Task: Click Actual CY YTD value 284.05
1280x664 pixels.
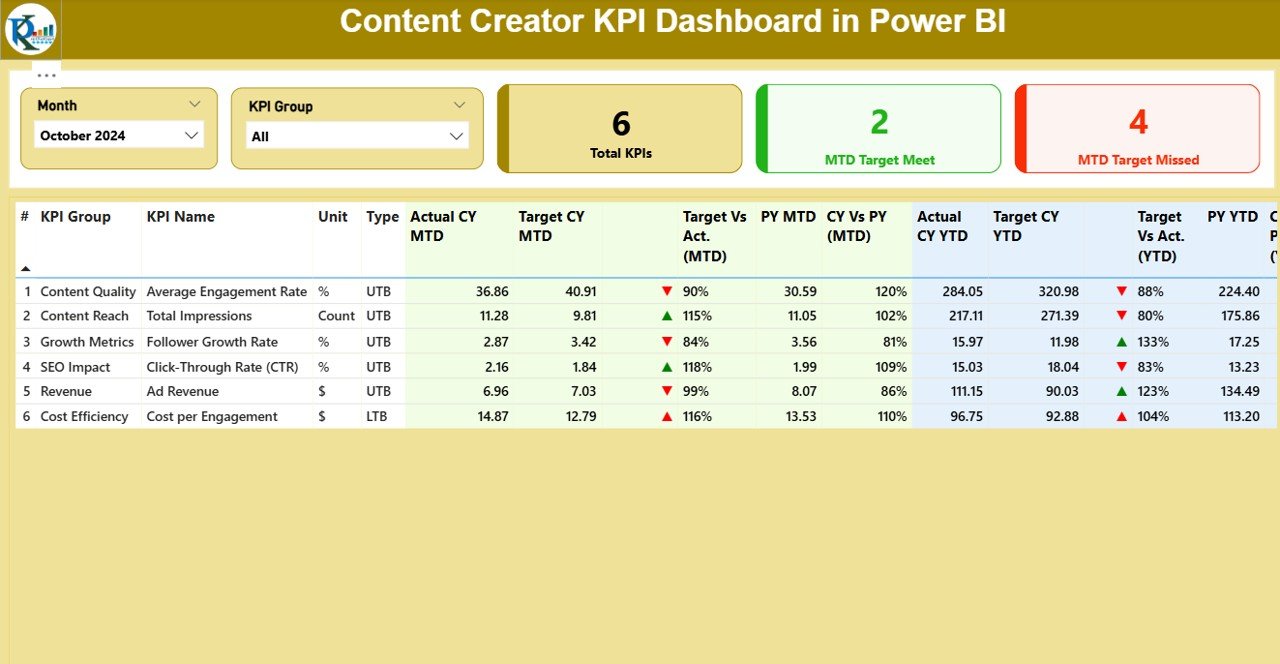Action: [x=962, y=292]
